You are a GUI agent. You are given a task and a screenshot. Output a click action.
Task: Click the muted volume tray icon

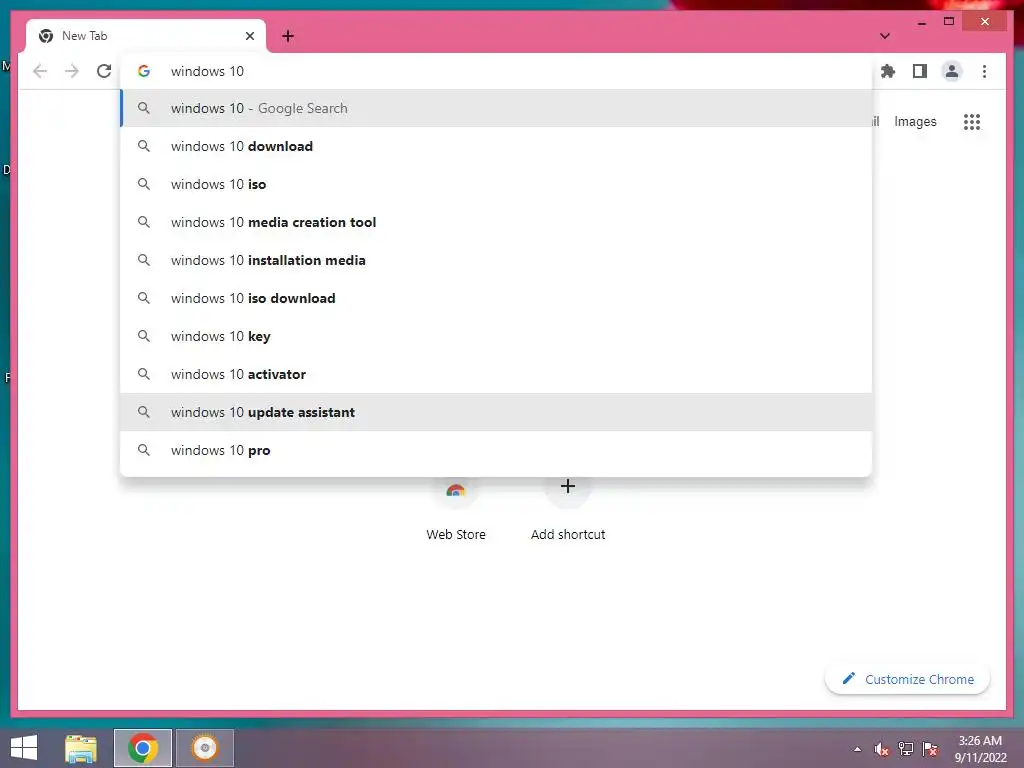(881, 749)
